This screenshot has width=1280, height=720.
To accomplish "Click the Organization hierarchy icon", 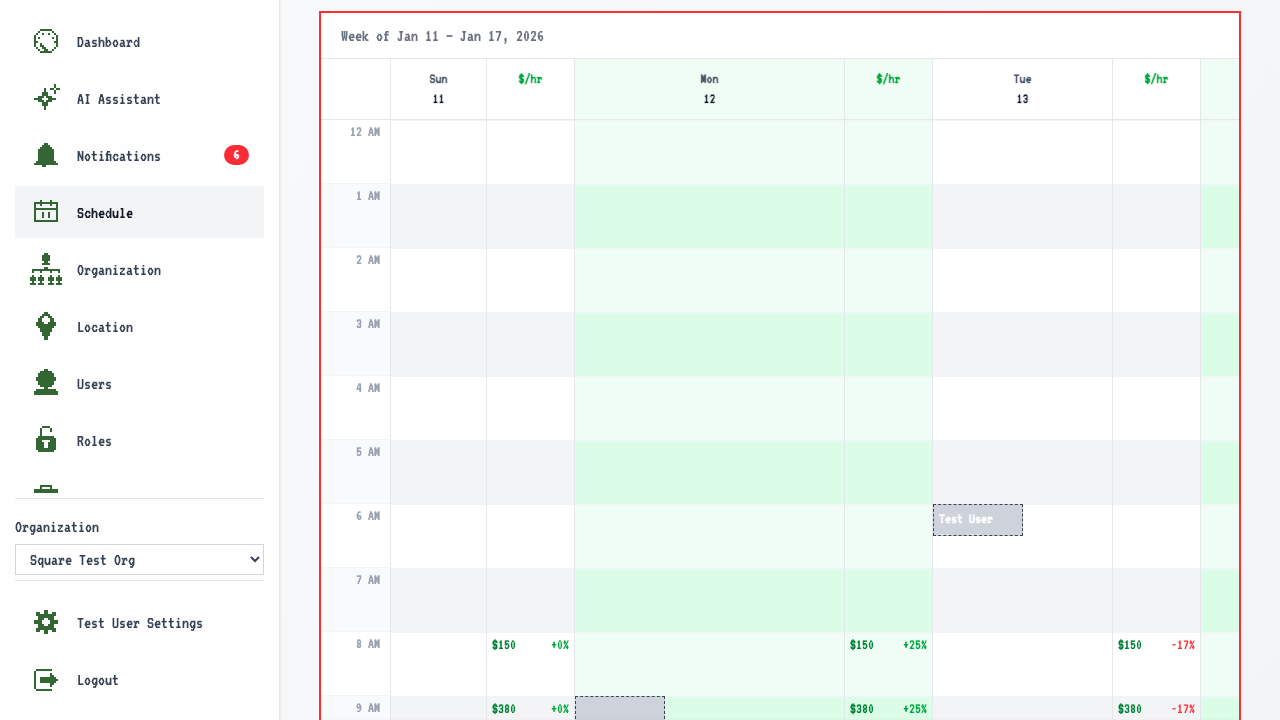I will pos(46,269).
